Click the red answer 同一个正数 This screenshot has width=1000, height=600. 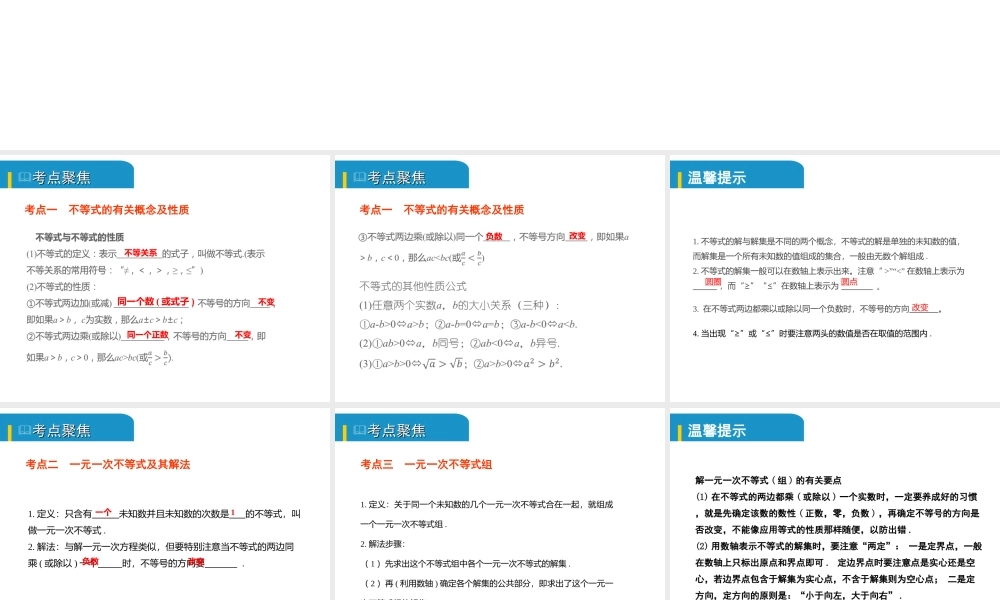click(x=147, y=335)
